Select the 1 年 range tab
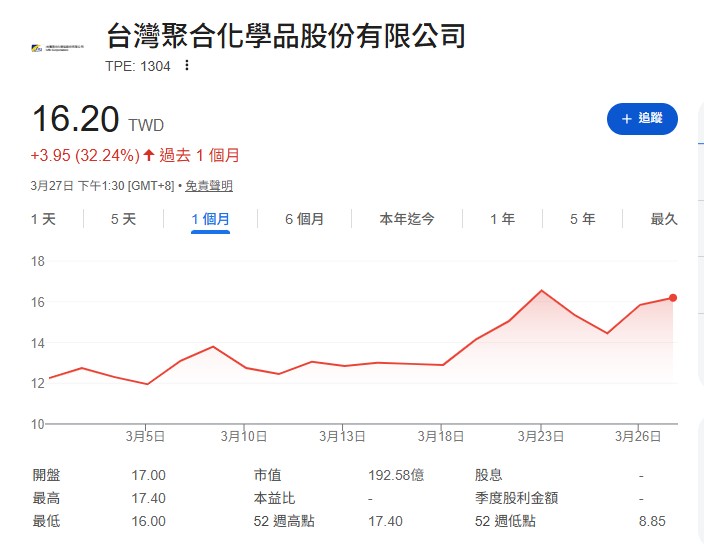The width and height of the screenshot is (704, 547). 502,219
